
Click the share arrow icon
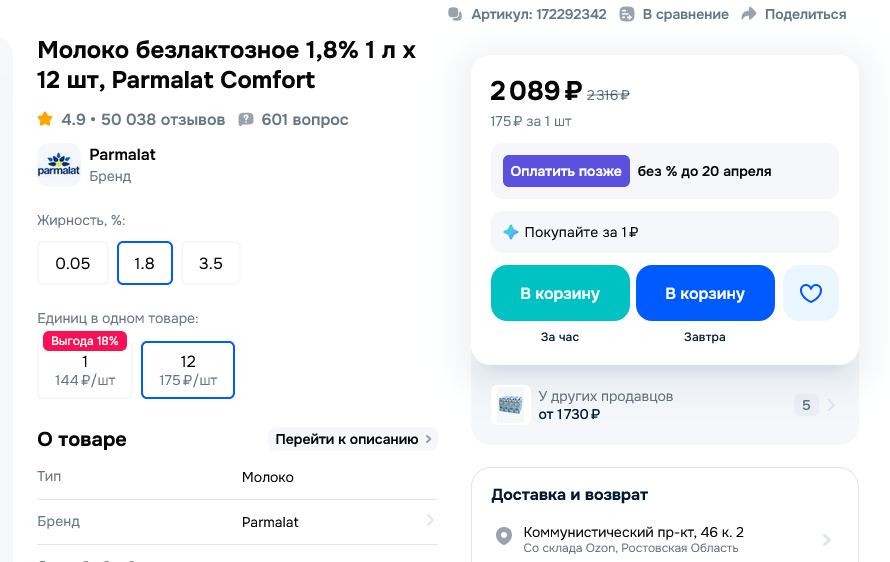coord(749,14)
